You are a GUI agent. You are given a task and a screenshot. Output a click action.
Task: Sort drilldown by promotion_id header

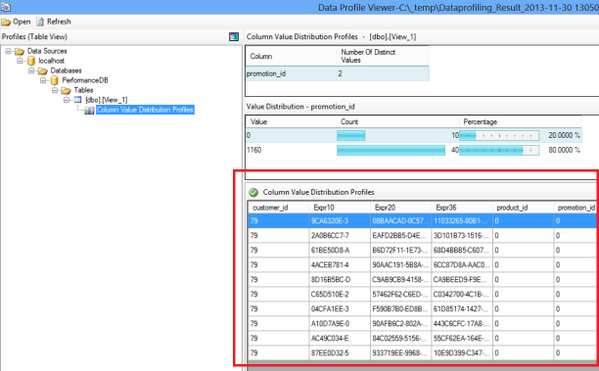pyautogui.click(x=576, y=207)
